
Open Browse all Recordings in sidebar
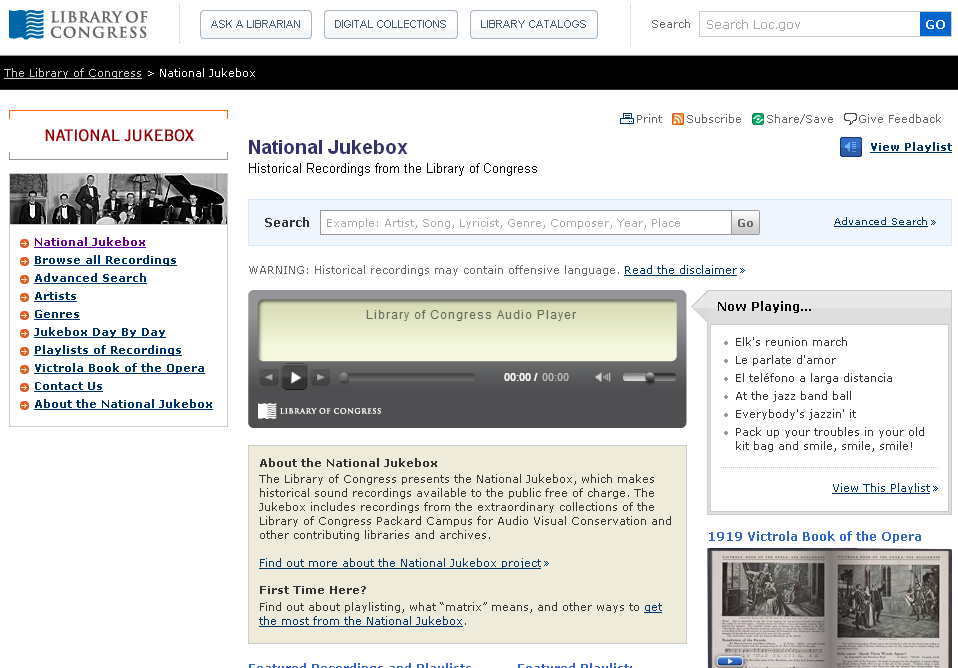tap(105, 260)
